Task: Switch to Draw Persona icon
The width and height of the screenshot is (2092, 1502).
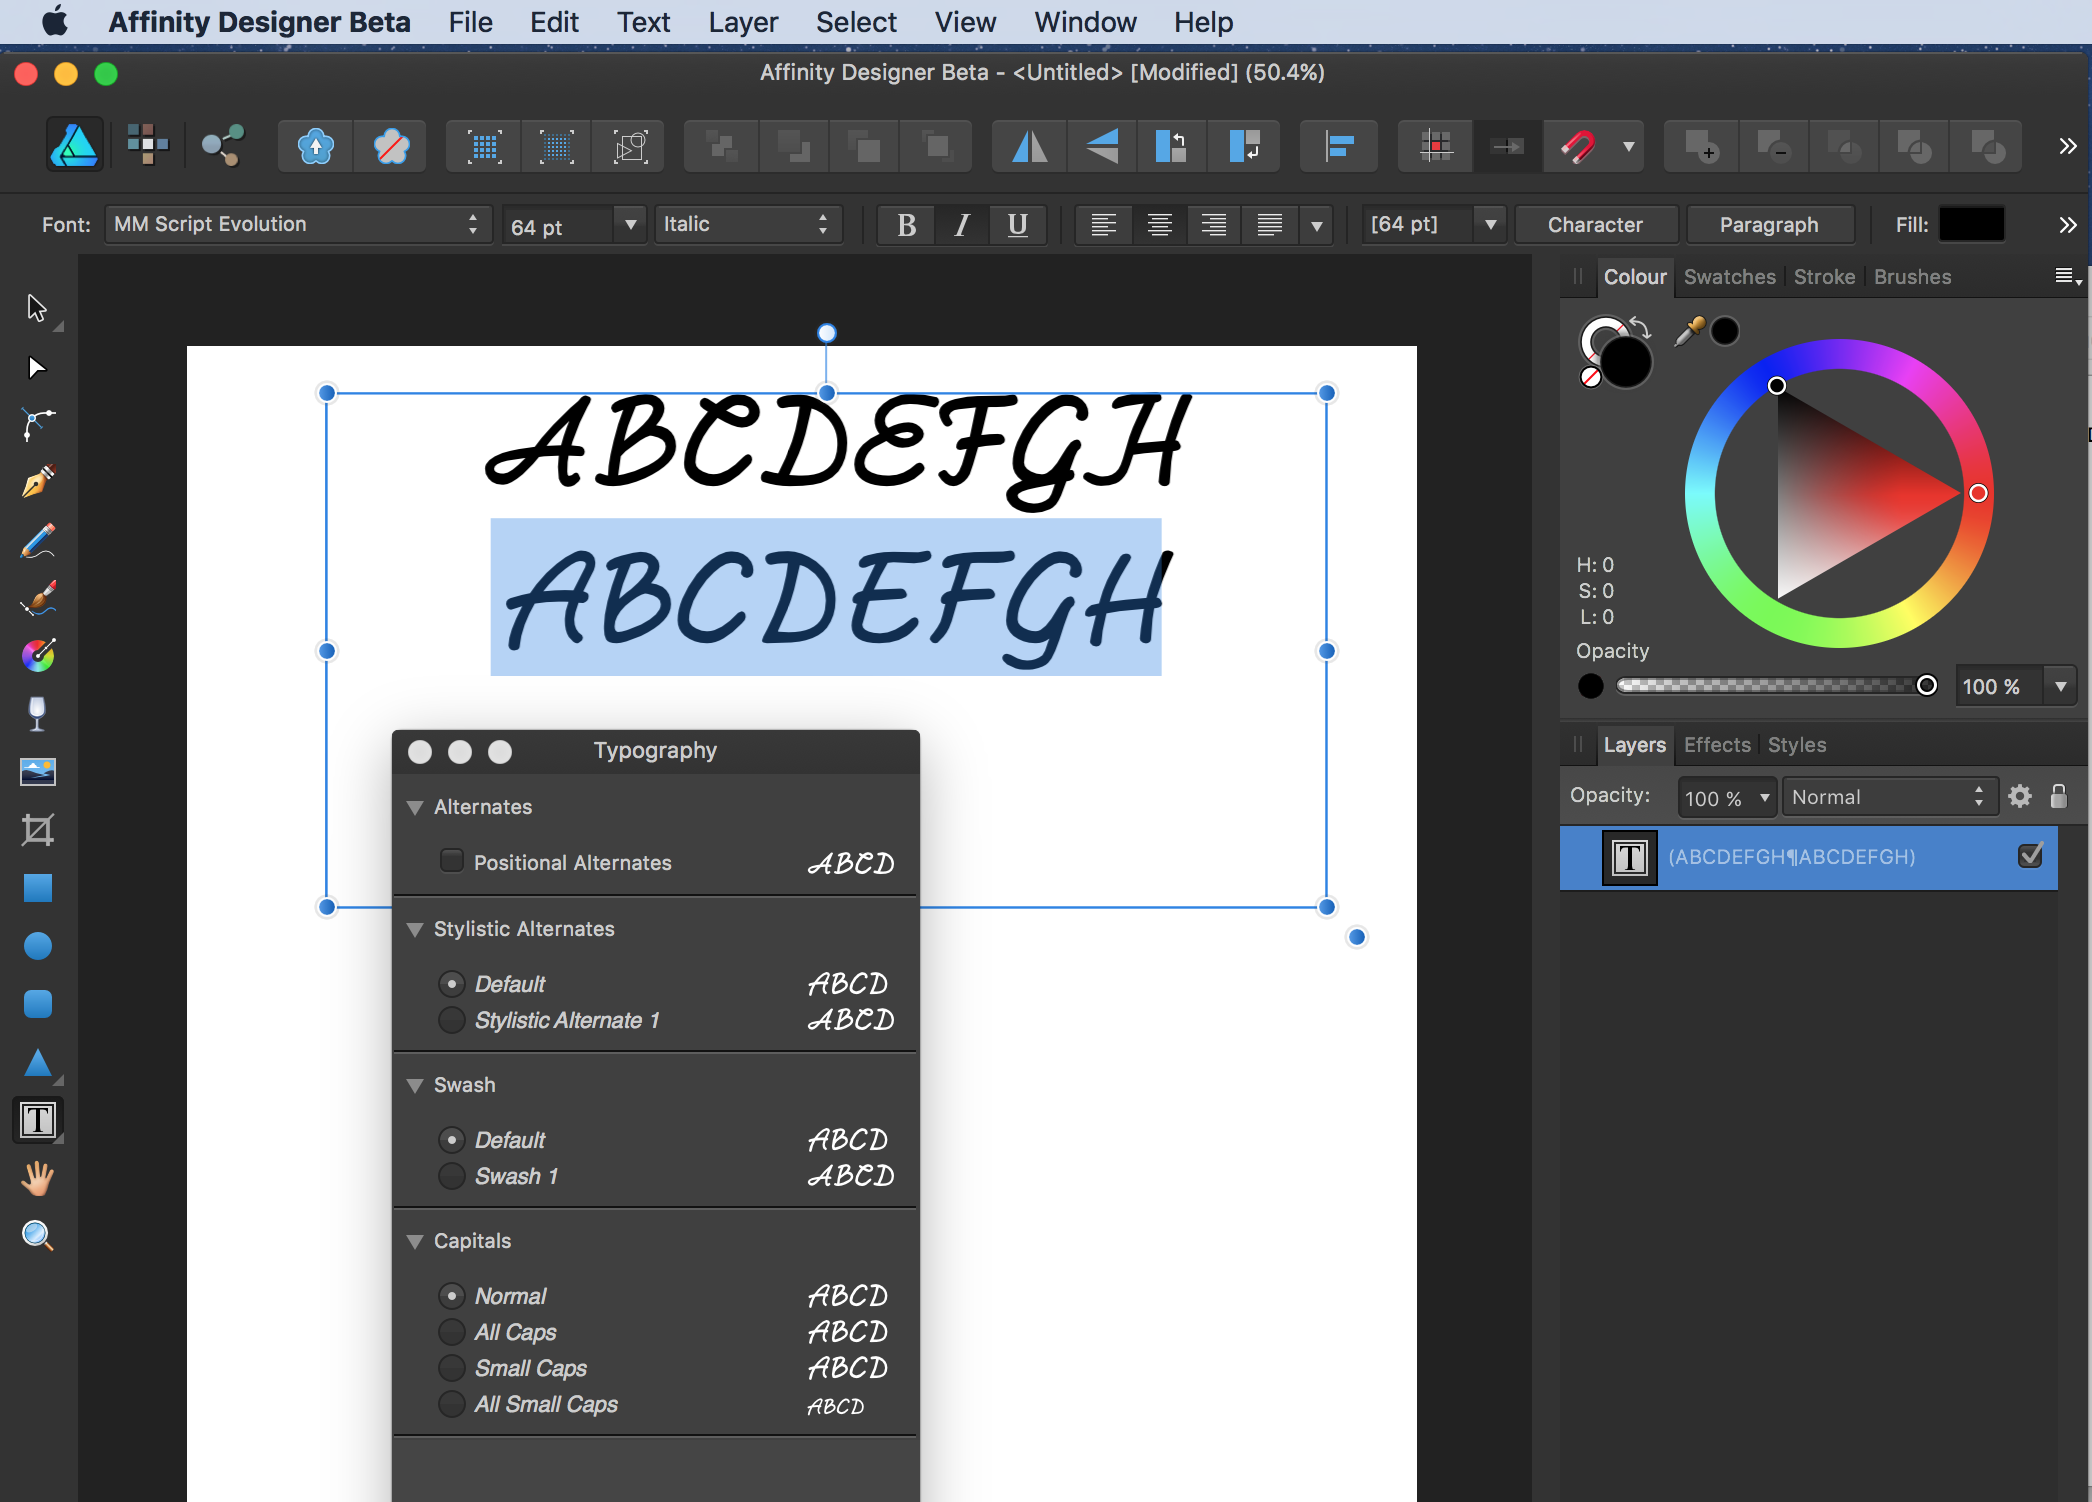Action: click(74, 146)
